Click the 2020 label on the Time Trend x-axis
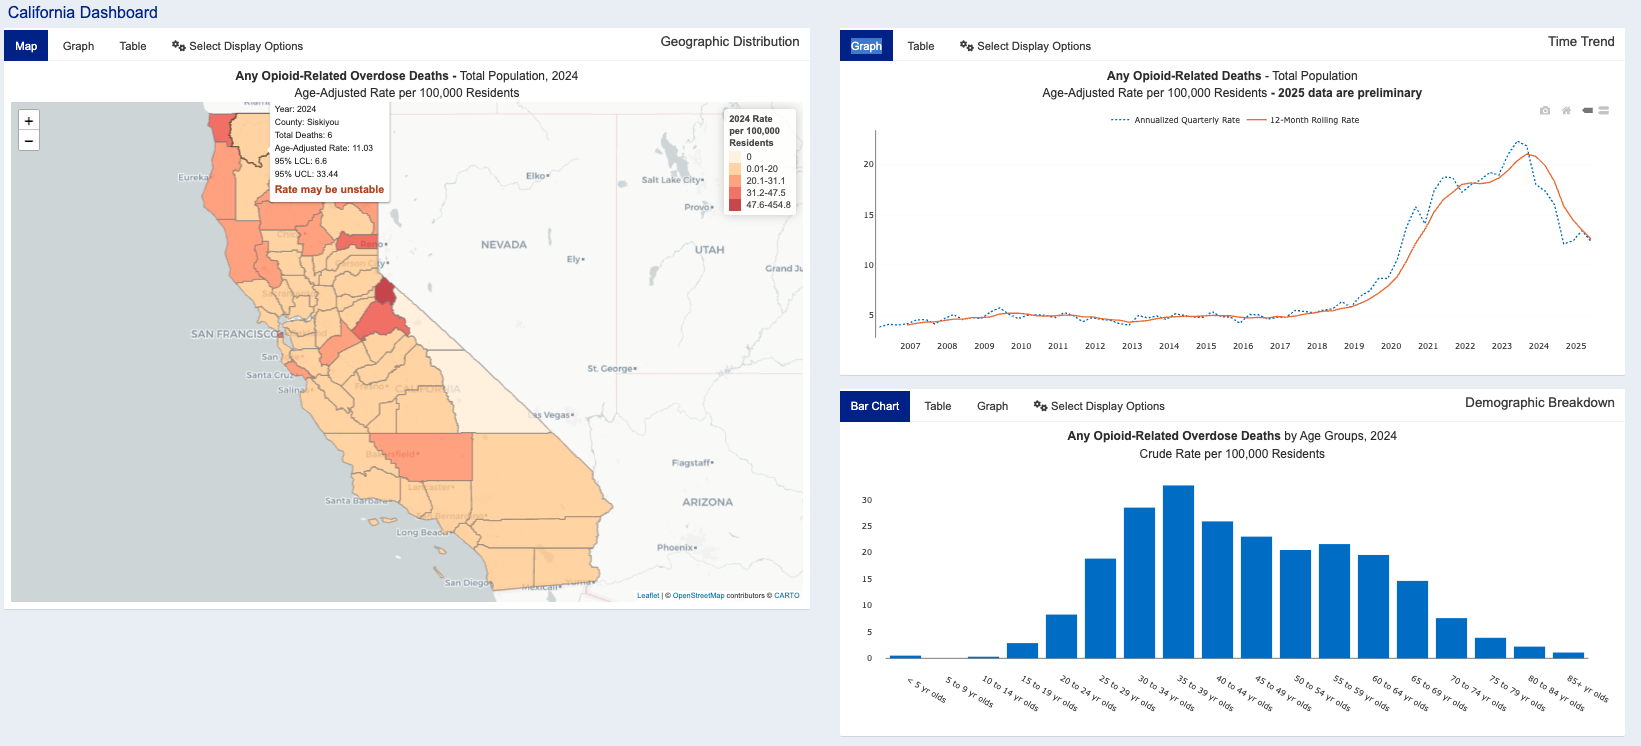This screenshot has width=1641, height=746. click(1391, 346)
